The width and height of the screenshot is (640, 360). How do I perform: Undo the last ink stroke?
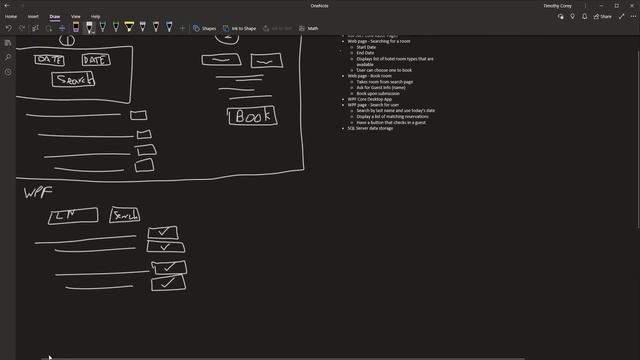coord(9,28)
